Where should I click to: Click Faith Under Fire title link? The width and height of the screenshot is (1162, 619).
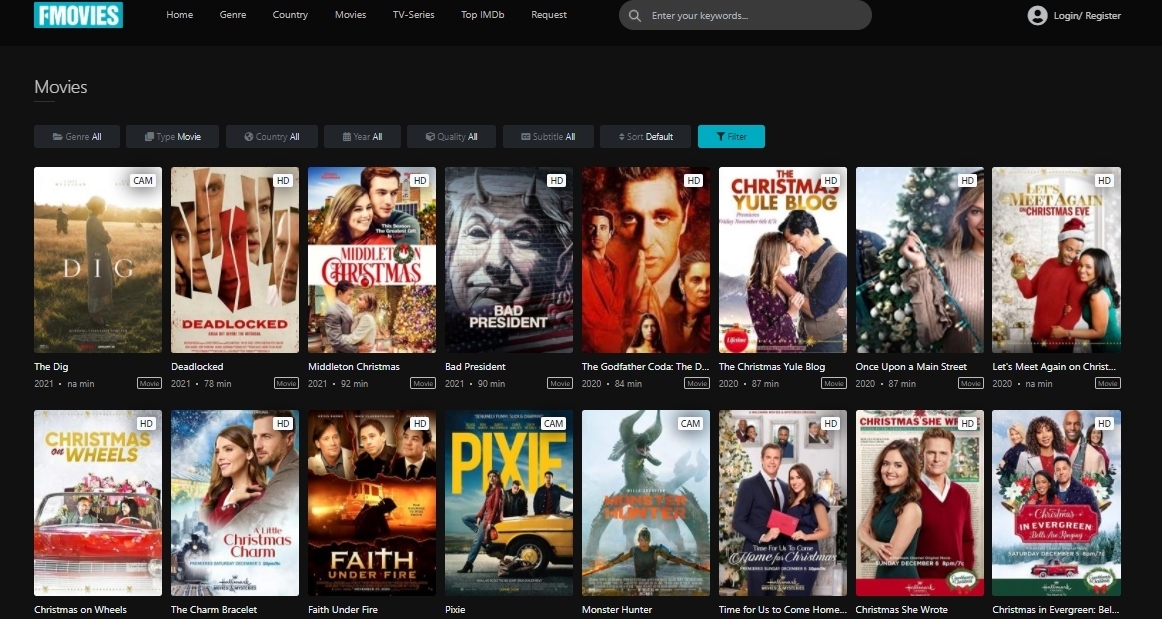(x=342, y=609)
